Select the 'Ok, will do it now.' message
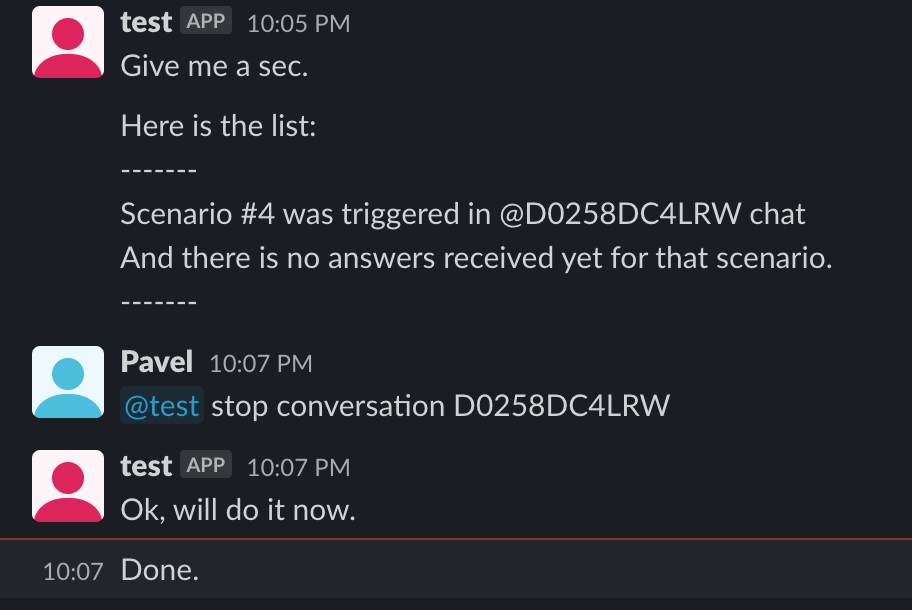Screen dimensions: 912x610 coord(238,511)
